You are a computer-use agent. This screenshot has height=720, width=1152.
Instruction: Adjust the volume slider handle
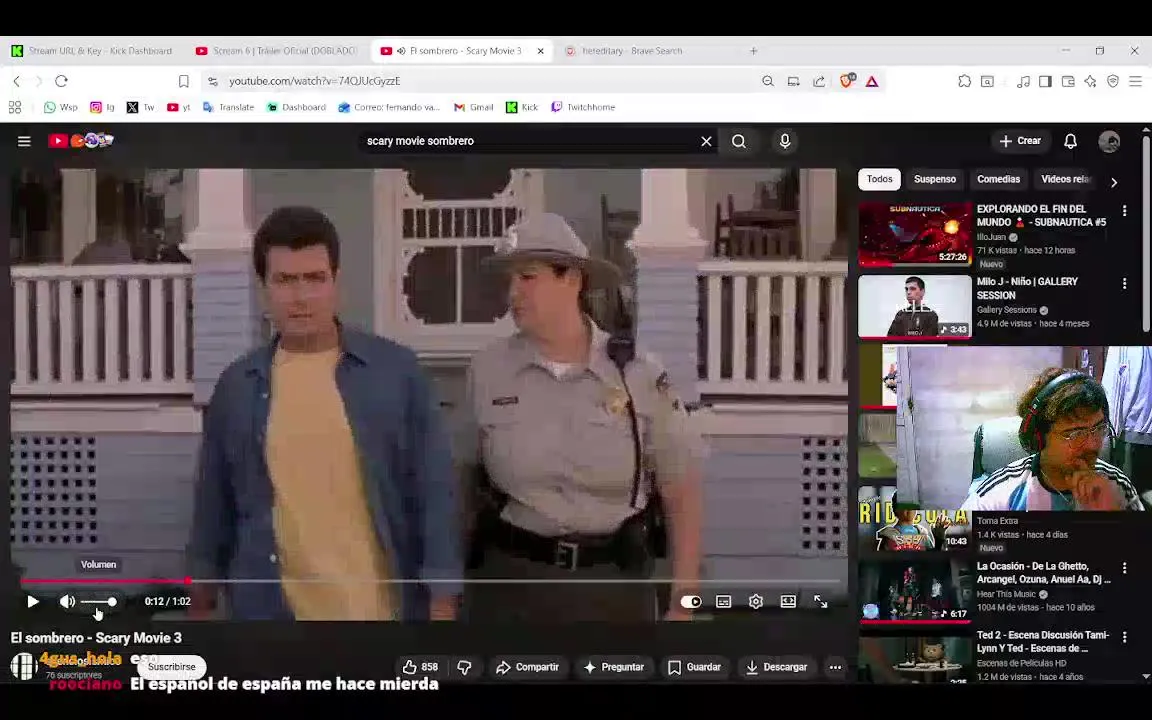pyautogui.click(x=112, y=602)
